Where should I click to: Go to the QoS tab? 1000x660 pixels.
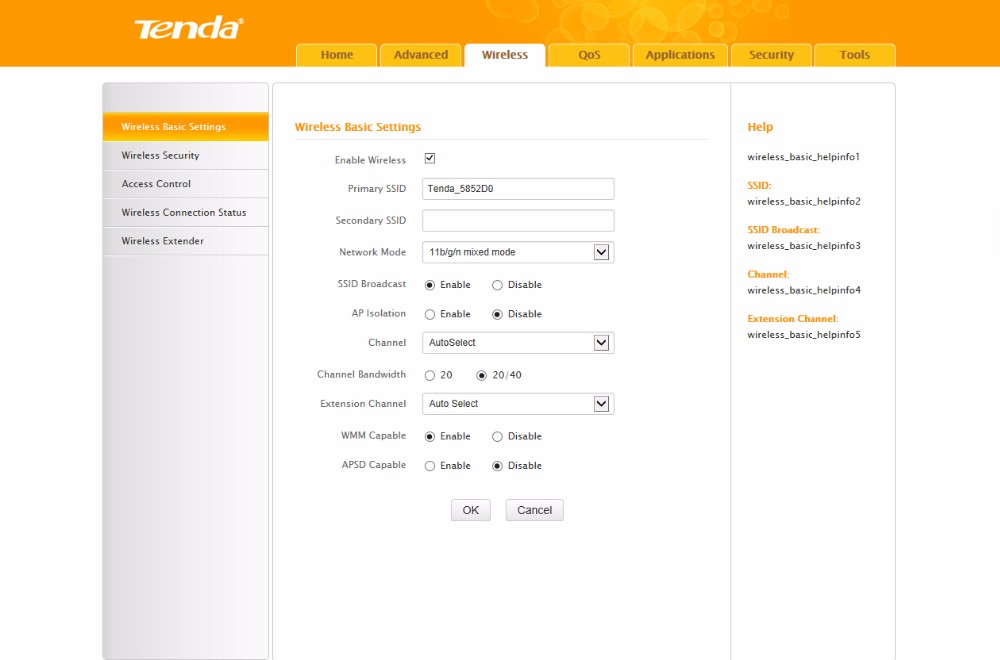[x=589, y=55]
